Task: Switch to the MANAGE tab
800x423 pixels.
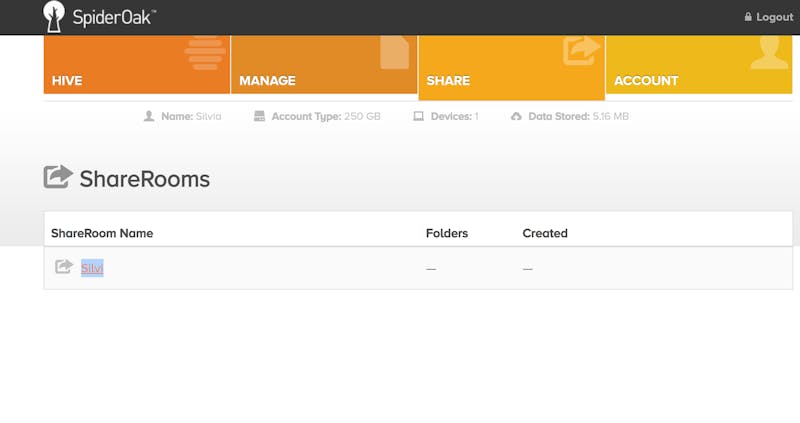Action: coord(324,65)
